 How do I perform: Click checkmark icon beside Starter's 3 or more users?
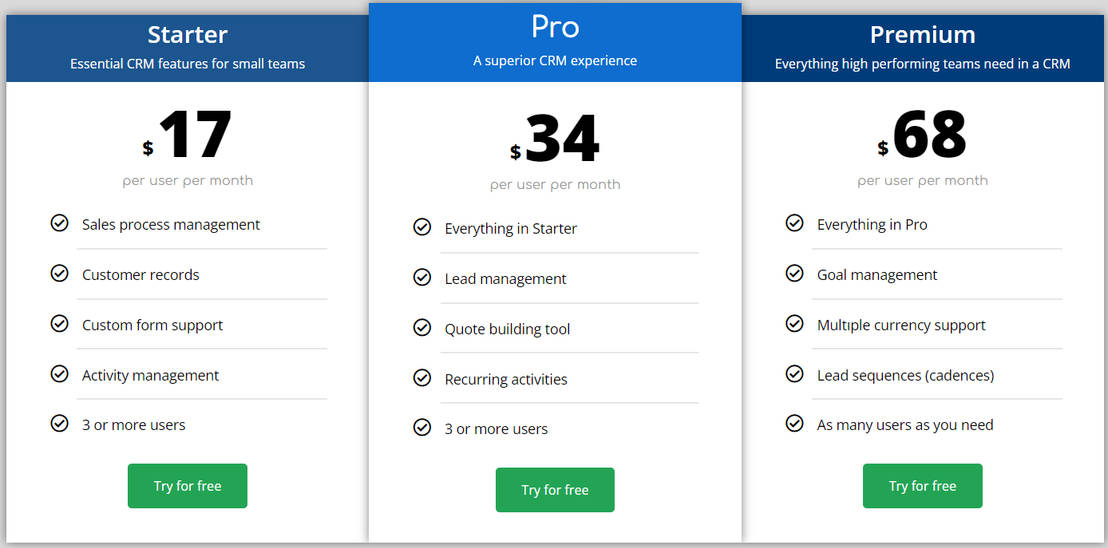coord(59,423)
